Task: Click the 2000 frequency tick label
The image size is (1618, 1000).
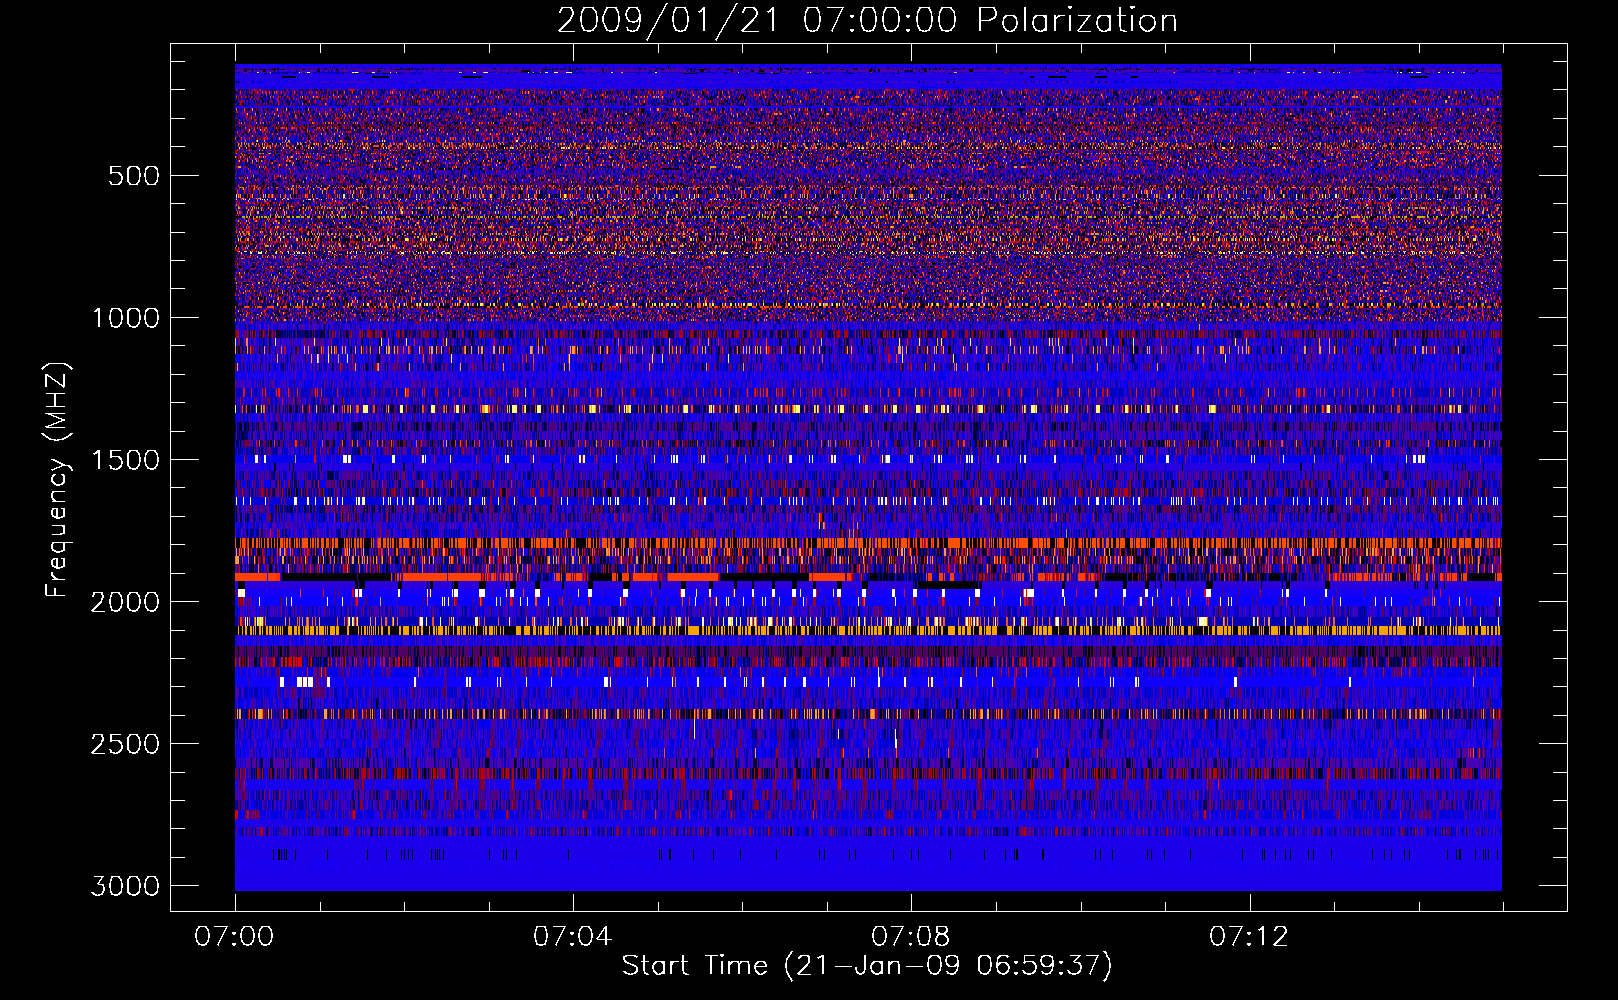Action: pos(126,602)
